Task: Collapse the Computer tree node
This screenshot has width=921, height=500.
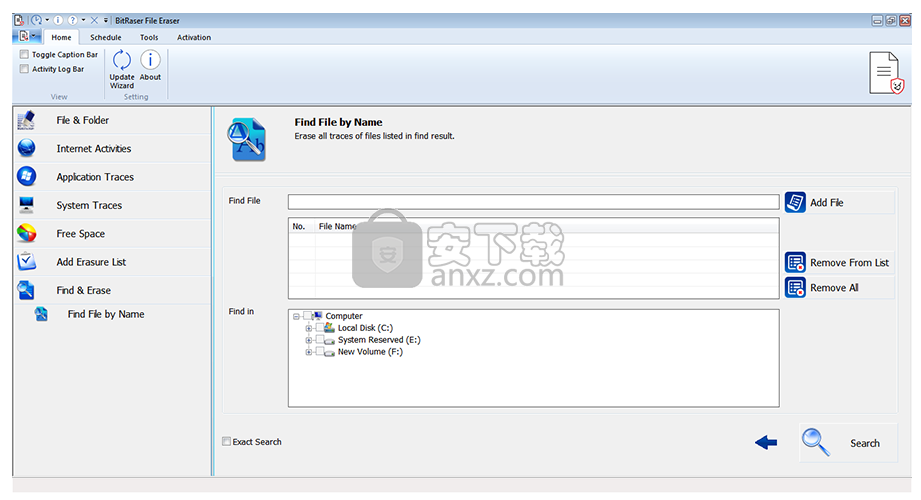Action: 297,316
